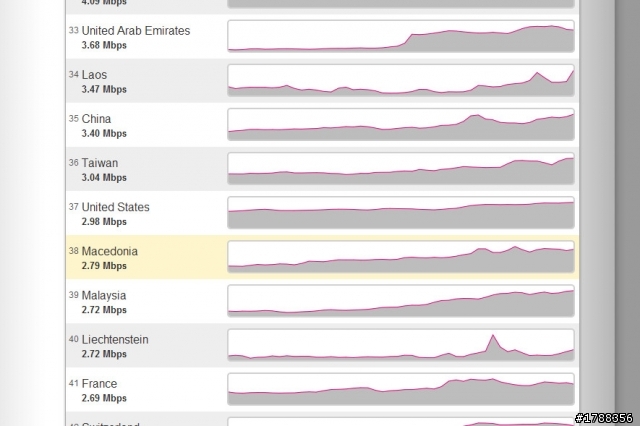Open the Liechtenstein speed trend chart
The width and height of the screenshot is (640, 426).
401,345
